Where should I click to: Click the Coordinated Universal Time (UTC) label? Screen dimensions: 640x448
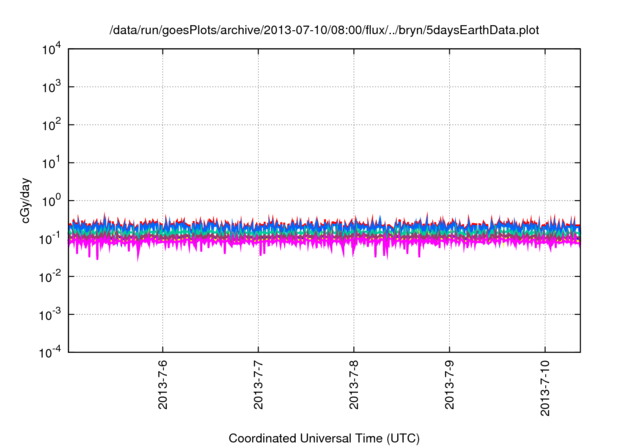[324, 438]
